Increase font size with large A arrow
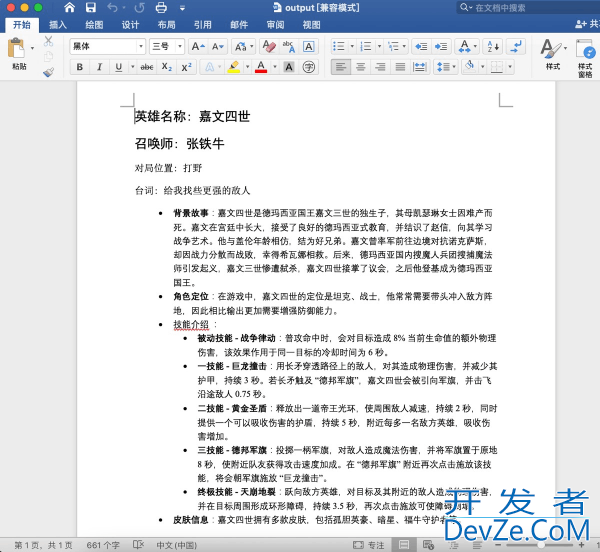 pyautogui.click(x=198, y=47)
